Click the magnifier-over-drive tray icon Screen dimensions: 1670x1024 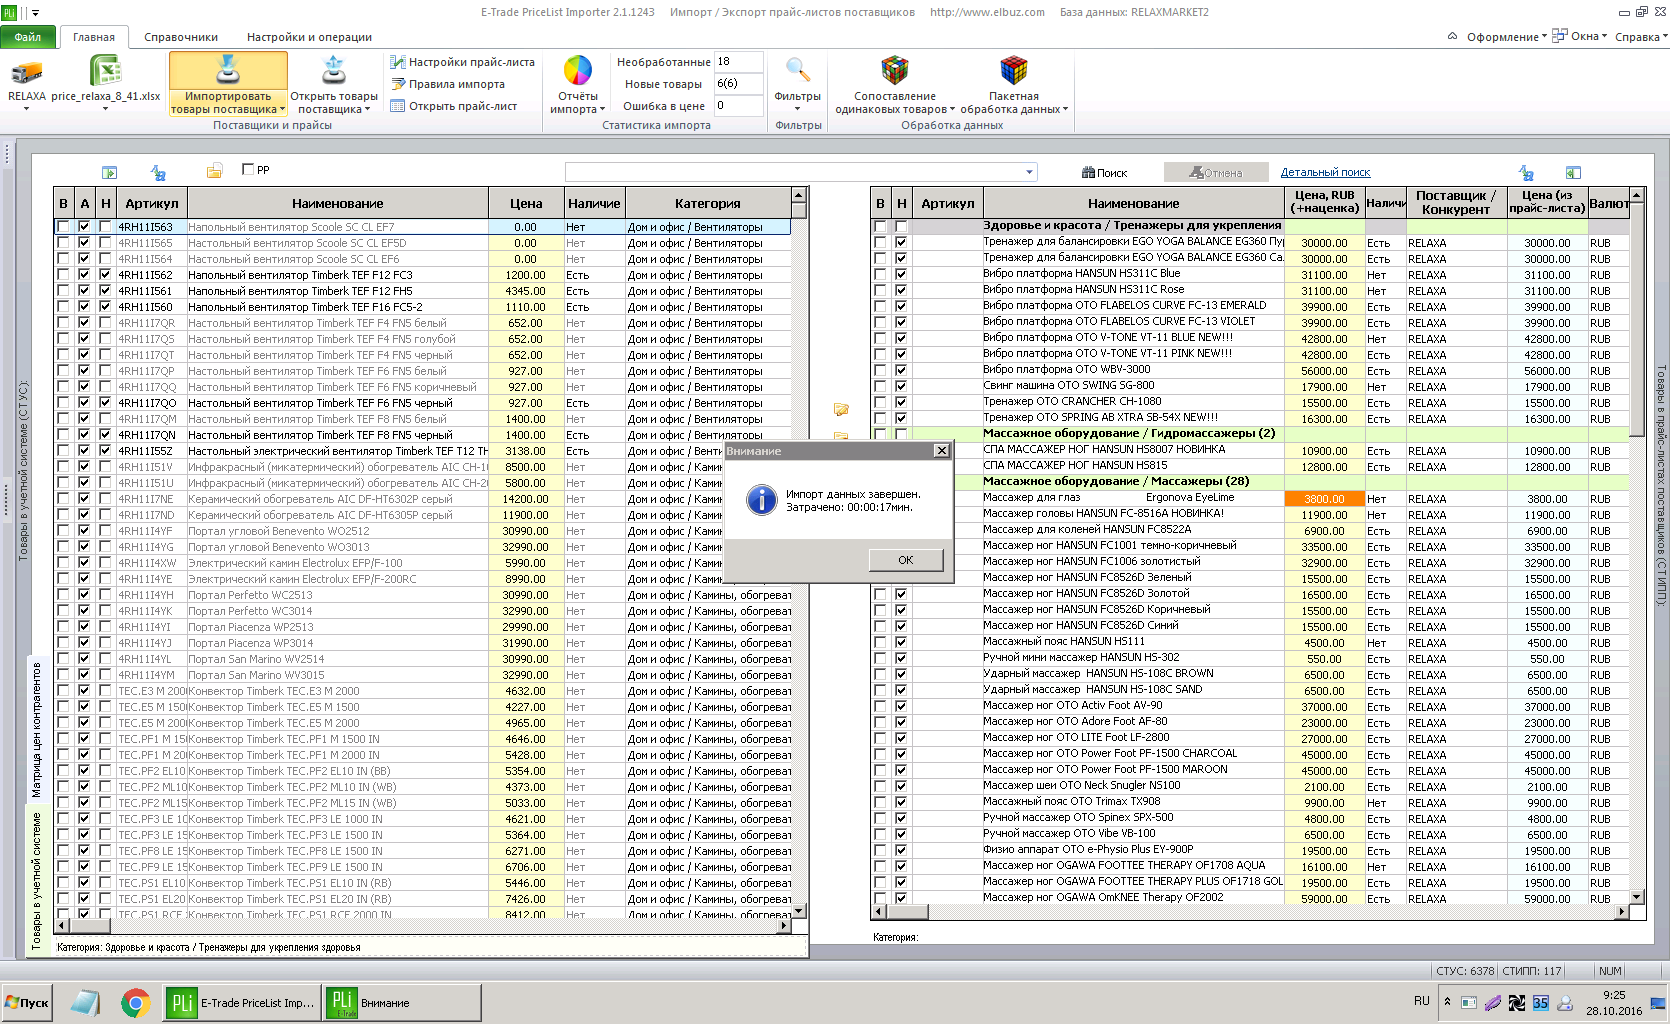pyautogui.click(x=1565, y=1003)
